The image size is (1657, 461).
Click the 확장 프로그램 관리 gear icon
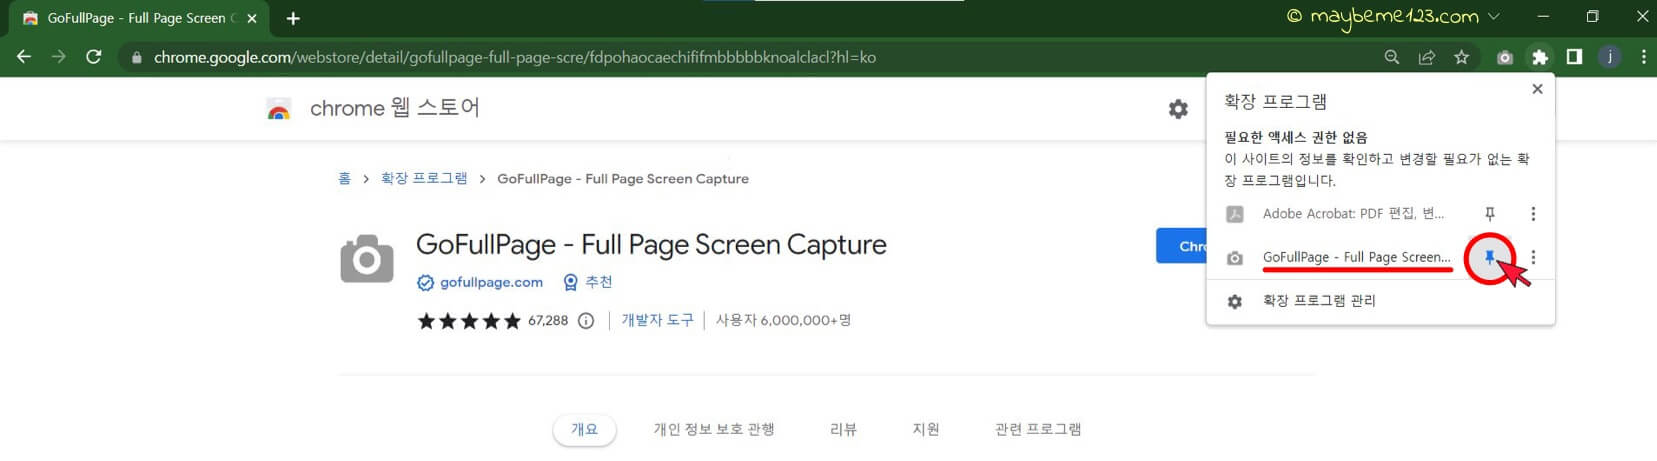(1235, 301)
